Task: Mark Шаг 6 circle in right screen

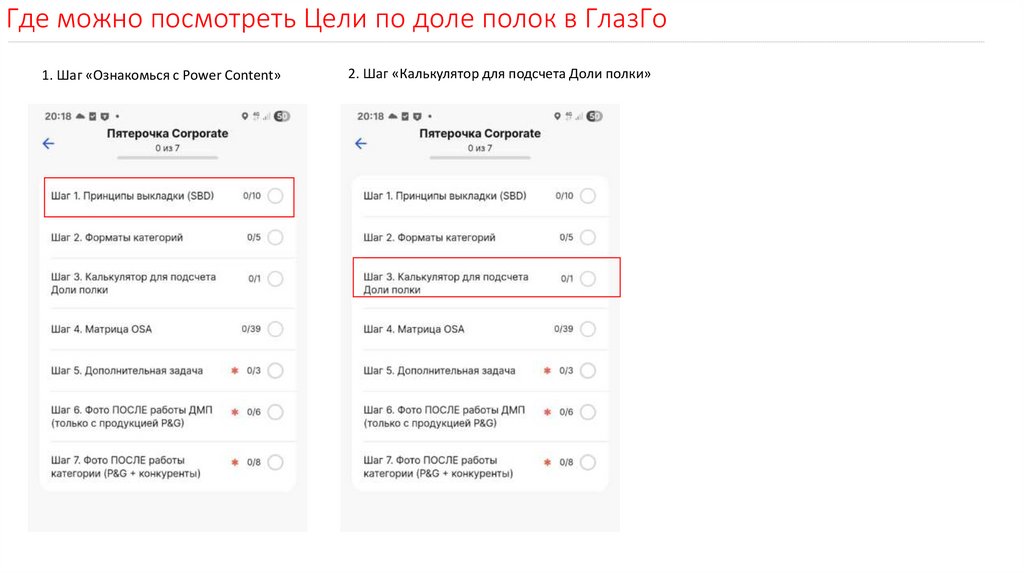Action: point(588,412)
